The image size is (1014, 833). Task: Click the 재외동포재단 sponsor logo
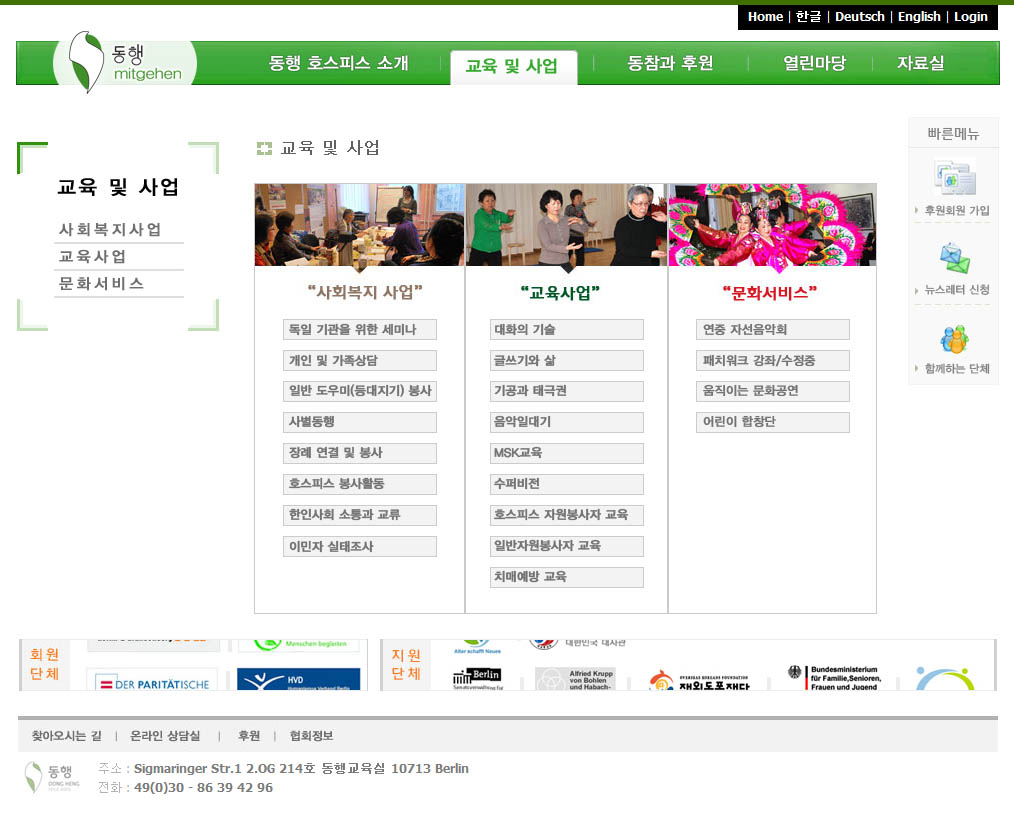coord(700,681)
